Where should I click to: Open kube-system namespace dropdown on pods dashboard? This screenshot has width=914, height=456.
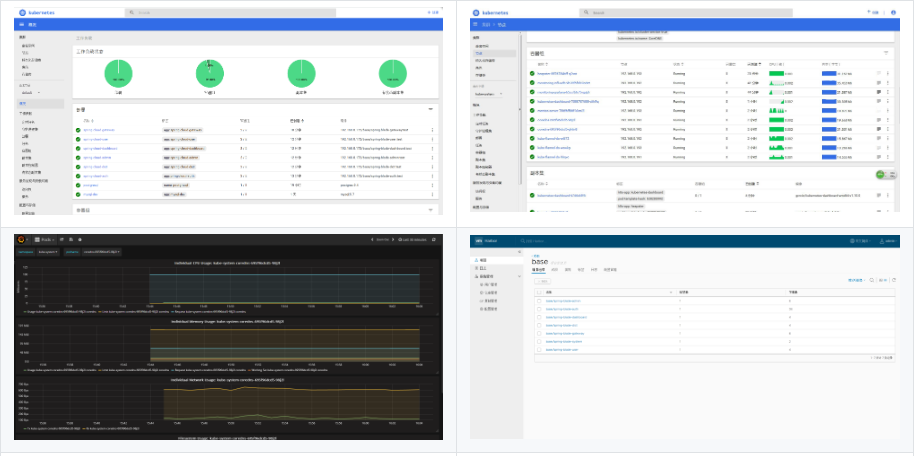[488, 93]
